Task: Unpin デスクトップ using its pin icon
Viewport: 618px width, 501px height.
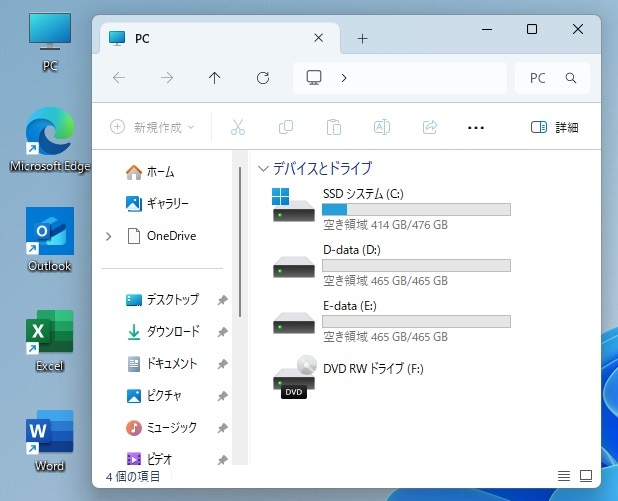Action: click(x=223, y=300)
